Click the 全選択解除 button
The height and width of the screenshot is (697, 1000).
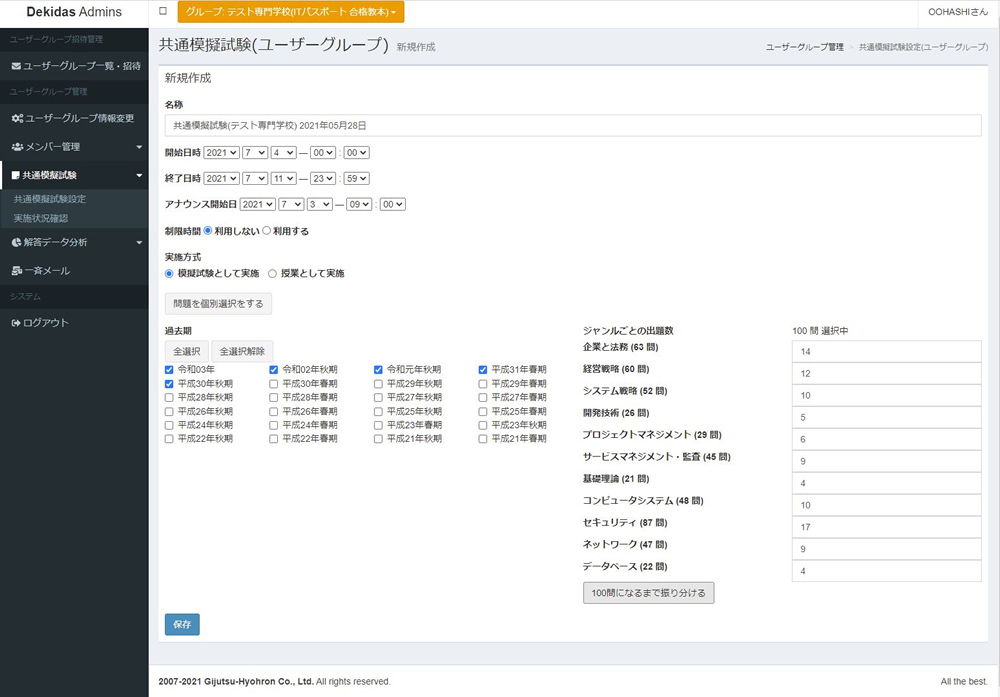click(242, 351)
